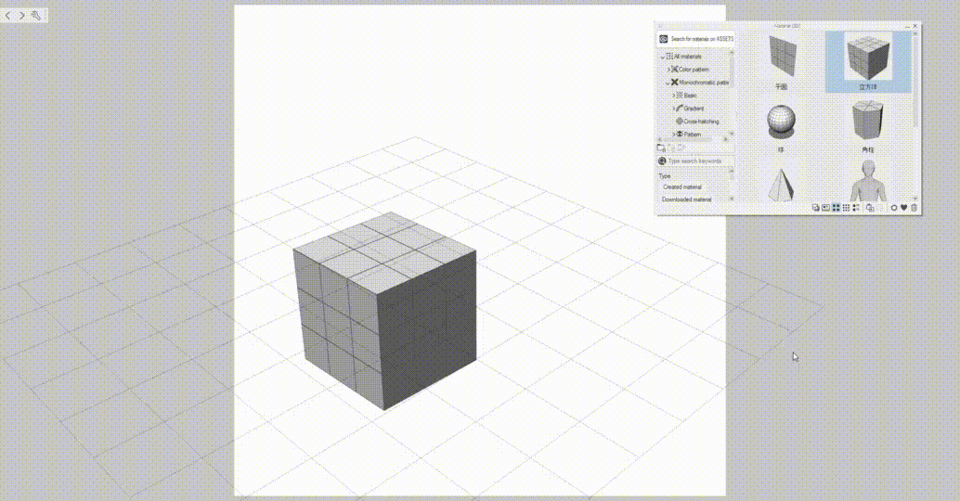Close the Material panel
The image size is (960, 501).
915,26
